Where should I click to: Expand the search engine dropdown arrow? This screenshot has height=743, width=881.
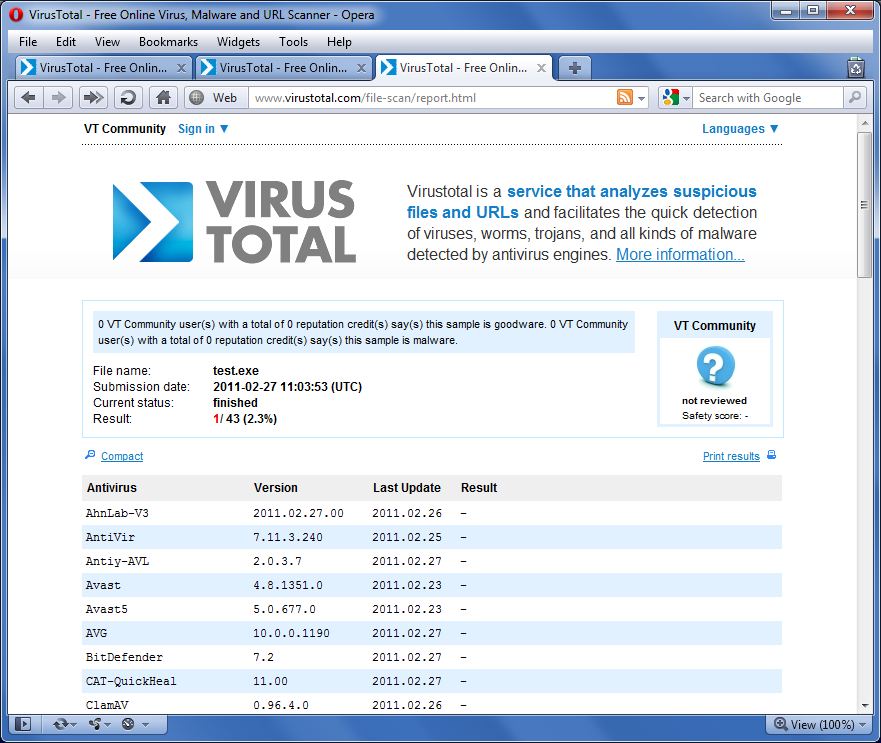pyautogui.click(x=686, y=98)
